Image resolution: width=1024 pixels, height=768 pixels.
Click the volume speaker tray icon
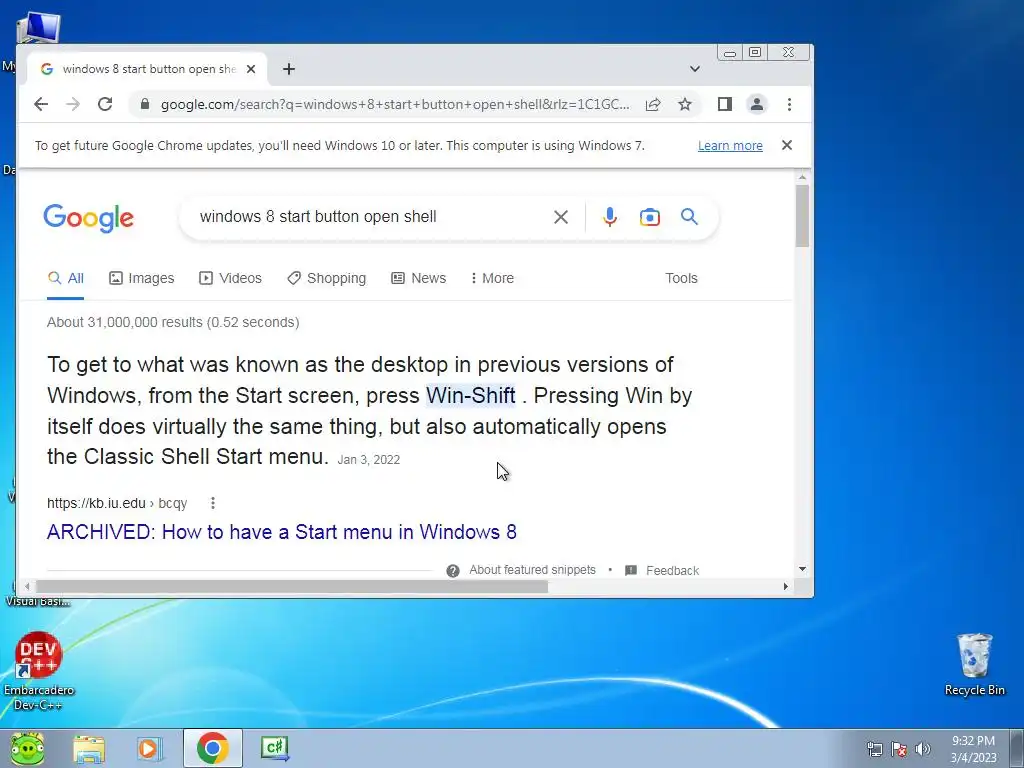pyautogui.click(x=922, y=749)
